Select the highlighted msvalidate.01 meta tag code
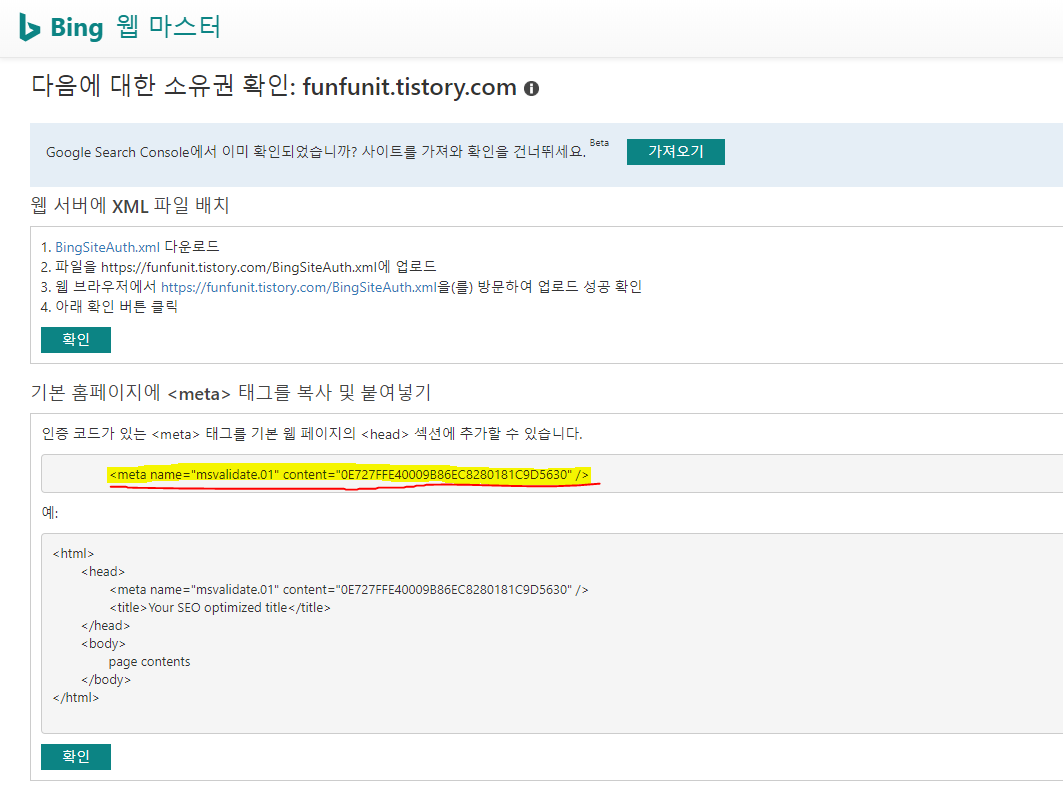The width and height of the screenshot is (1063, 789). point(348,474)
